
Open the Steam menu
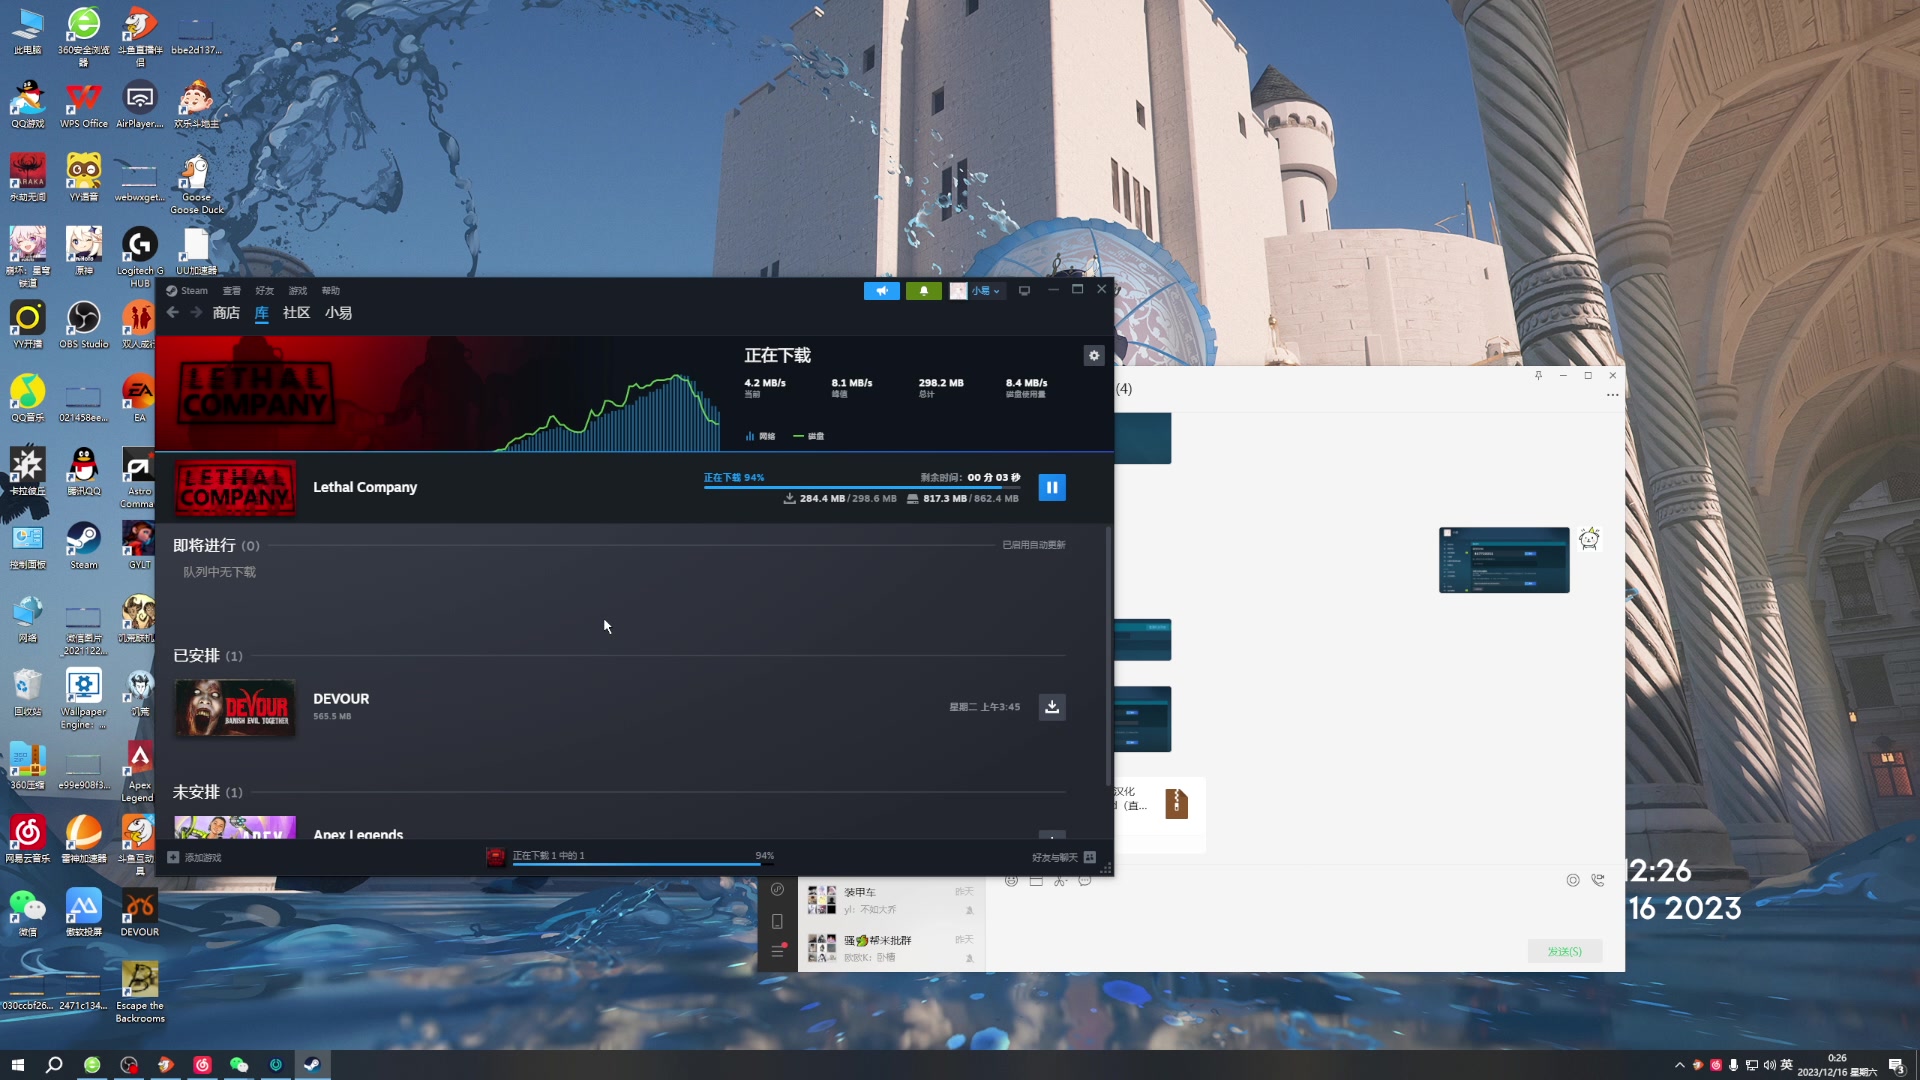point(188,291)
